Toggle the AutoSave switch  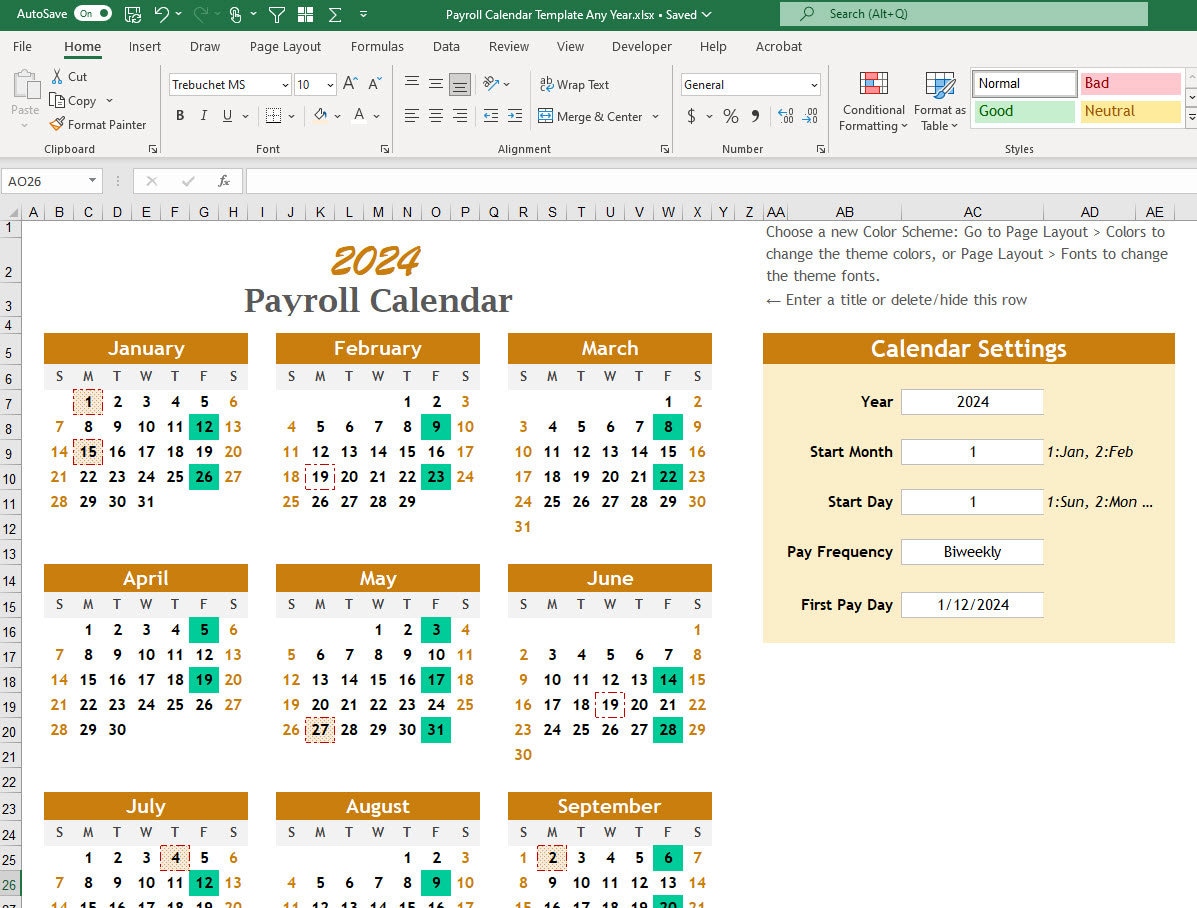(92, 14)
